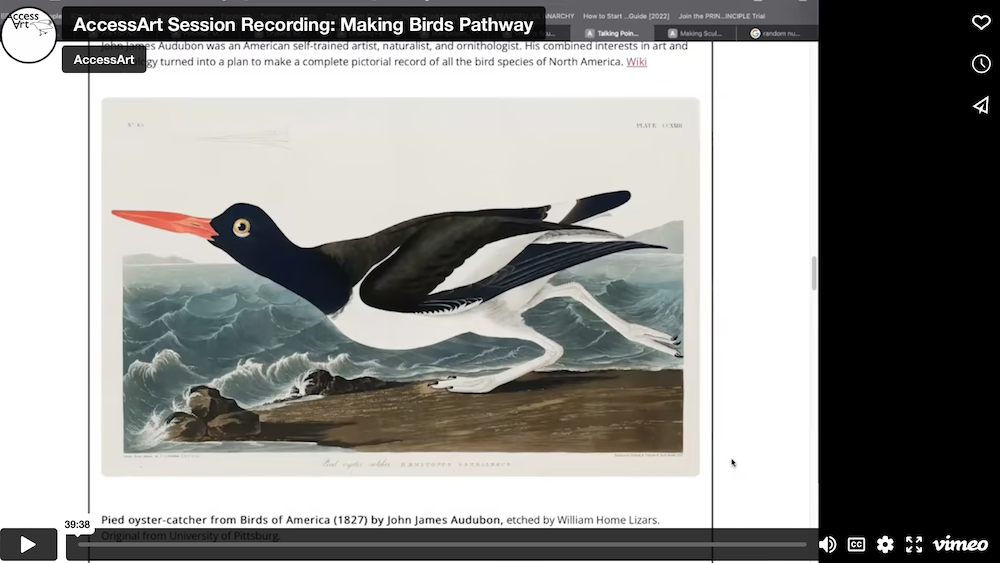1000x563 pixels.
Task: Open the How to Start ...Guide [2022] bookmark
Action: click(x=626, y=16)
